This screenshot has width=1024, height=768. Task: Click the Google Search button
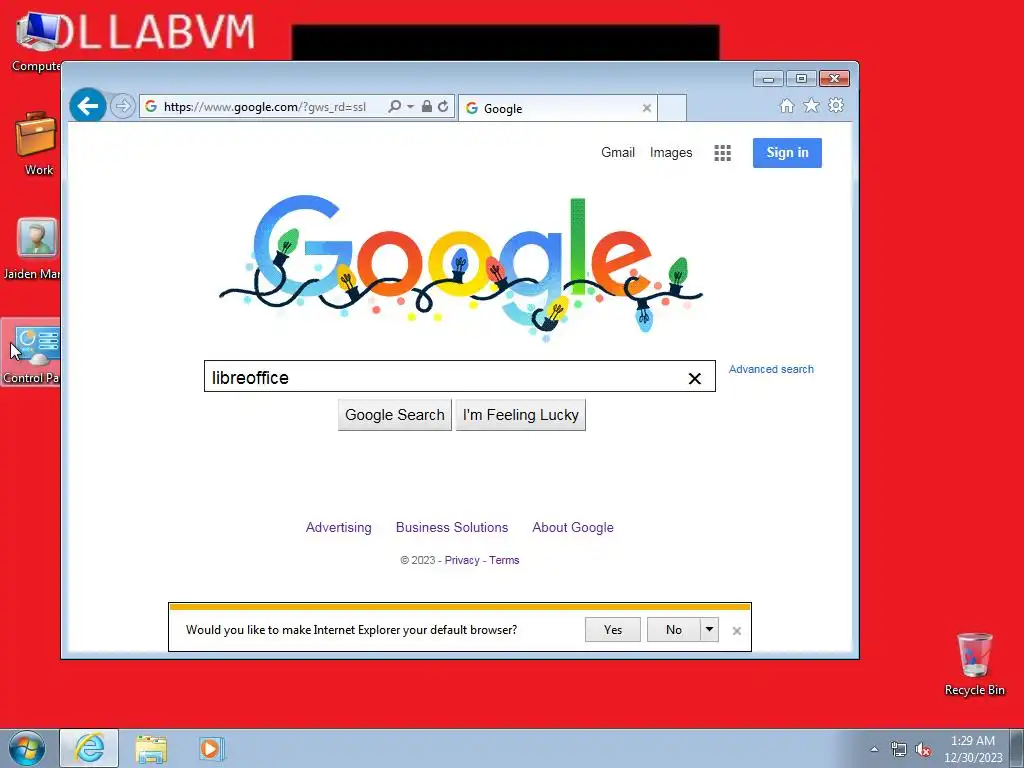[394, 415]
